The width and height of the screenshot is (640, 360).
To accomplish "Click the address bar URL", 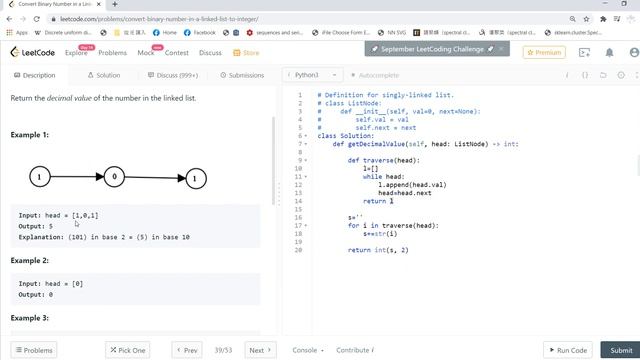I will pos(159,19).
